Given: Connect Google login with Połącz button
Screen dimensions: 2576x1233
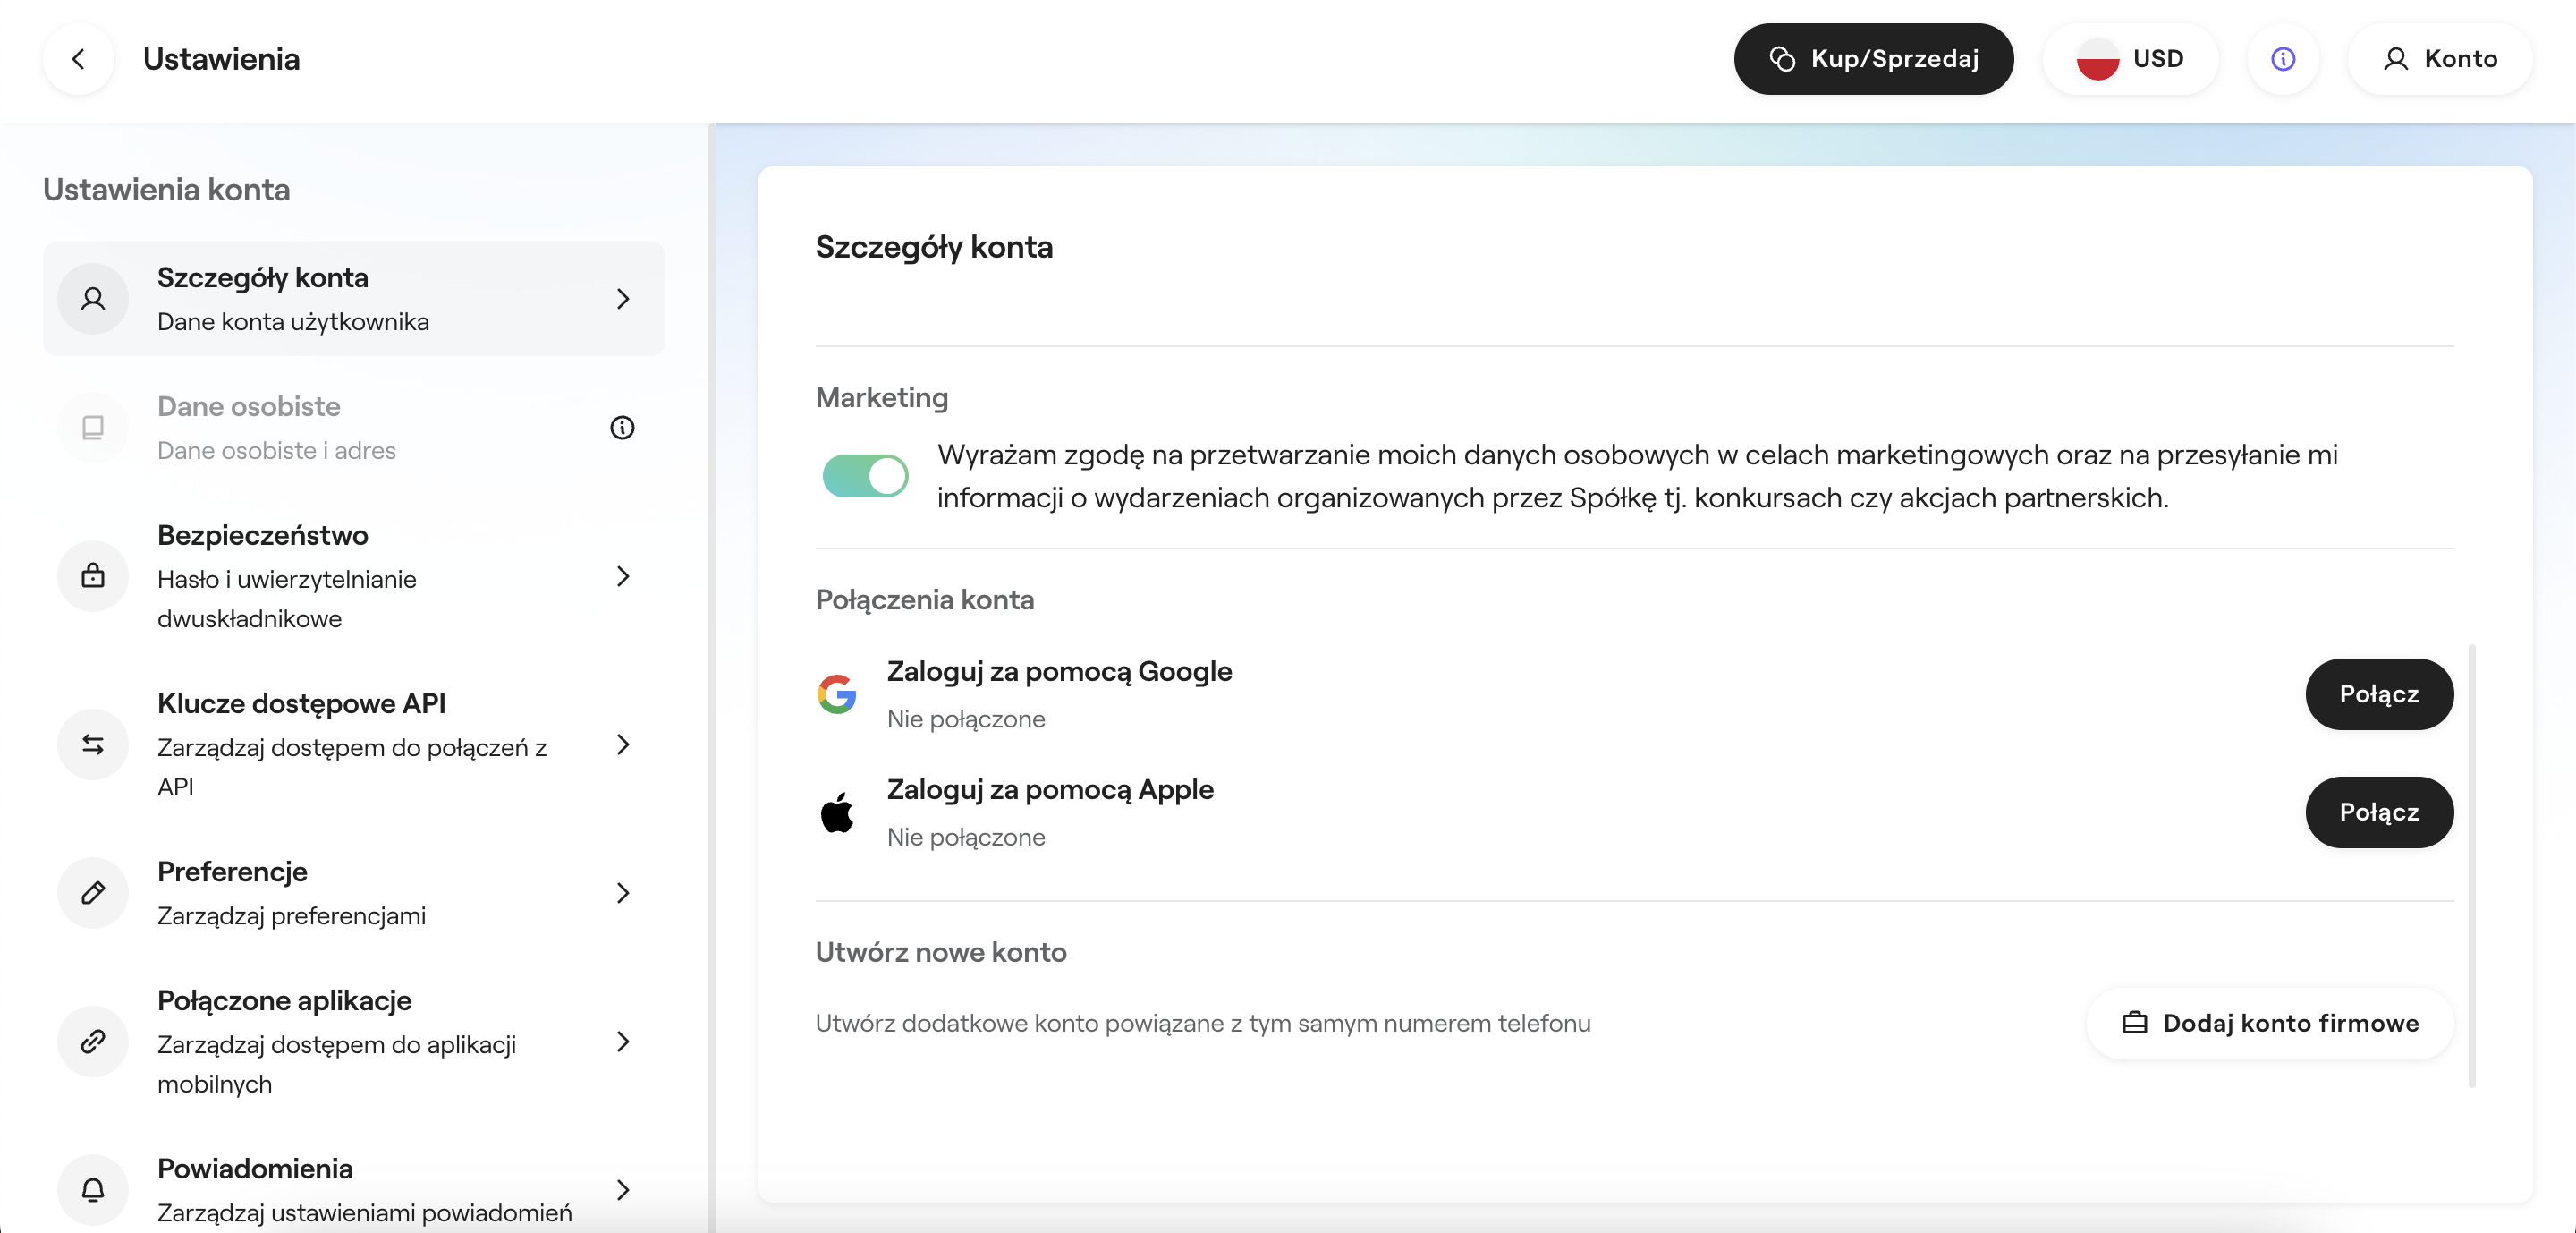Looking at the screenshot, I should click(x=2378, y=694).
